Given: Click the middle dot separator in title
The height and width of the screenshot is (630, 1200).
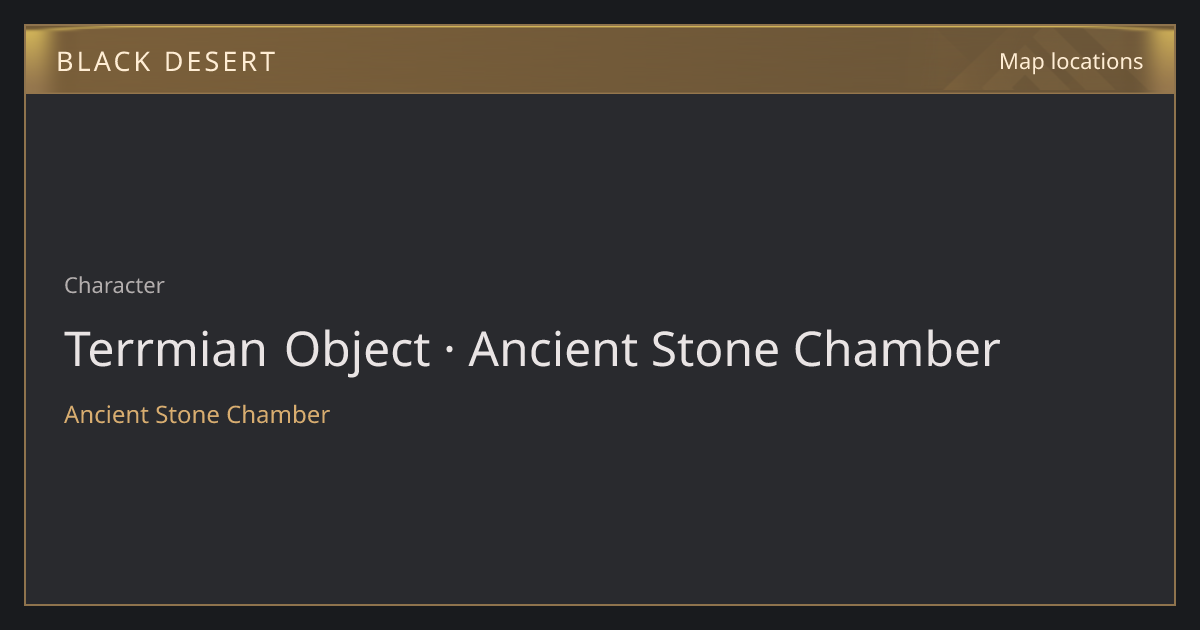Looking at the screenshot, I should point(449,352).
